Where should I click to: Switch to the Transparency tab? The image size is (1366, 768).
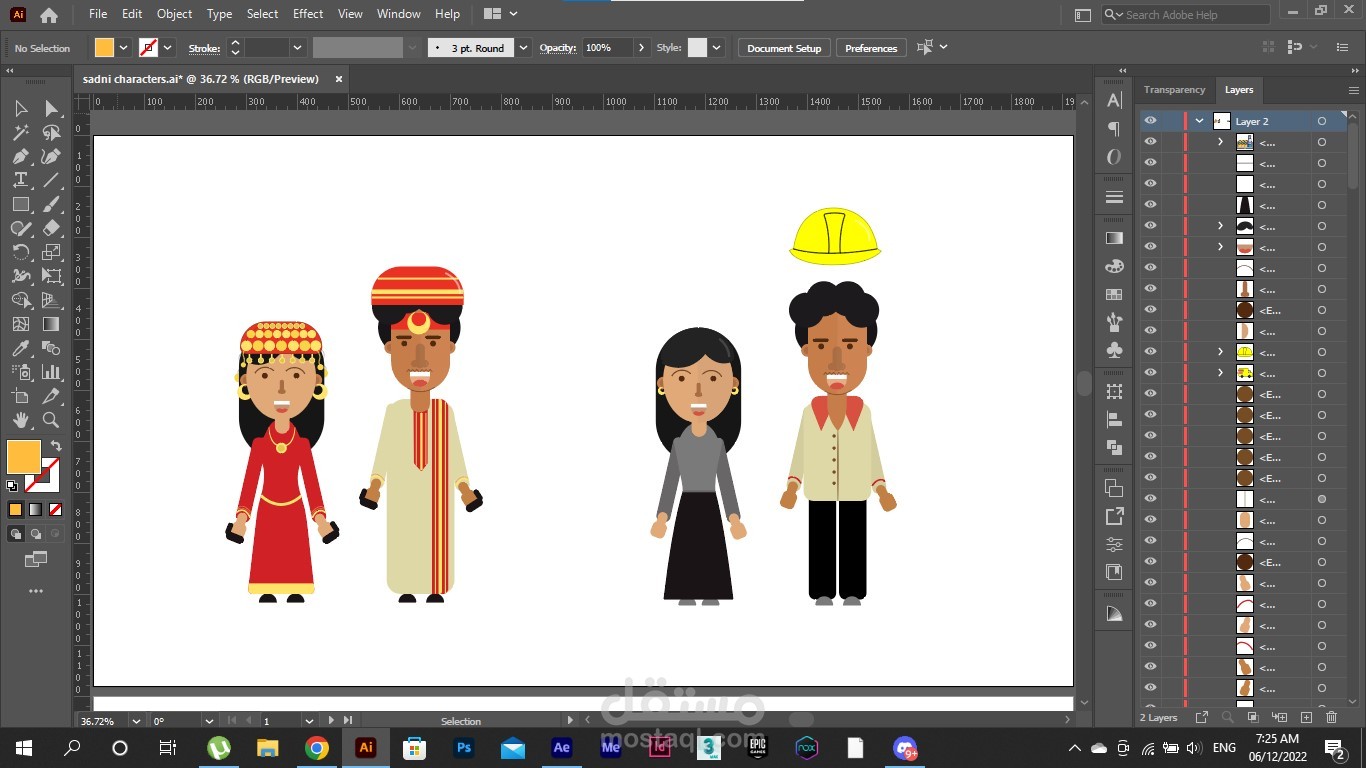pos(1174,90)
